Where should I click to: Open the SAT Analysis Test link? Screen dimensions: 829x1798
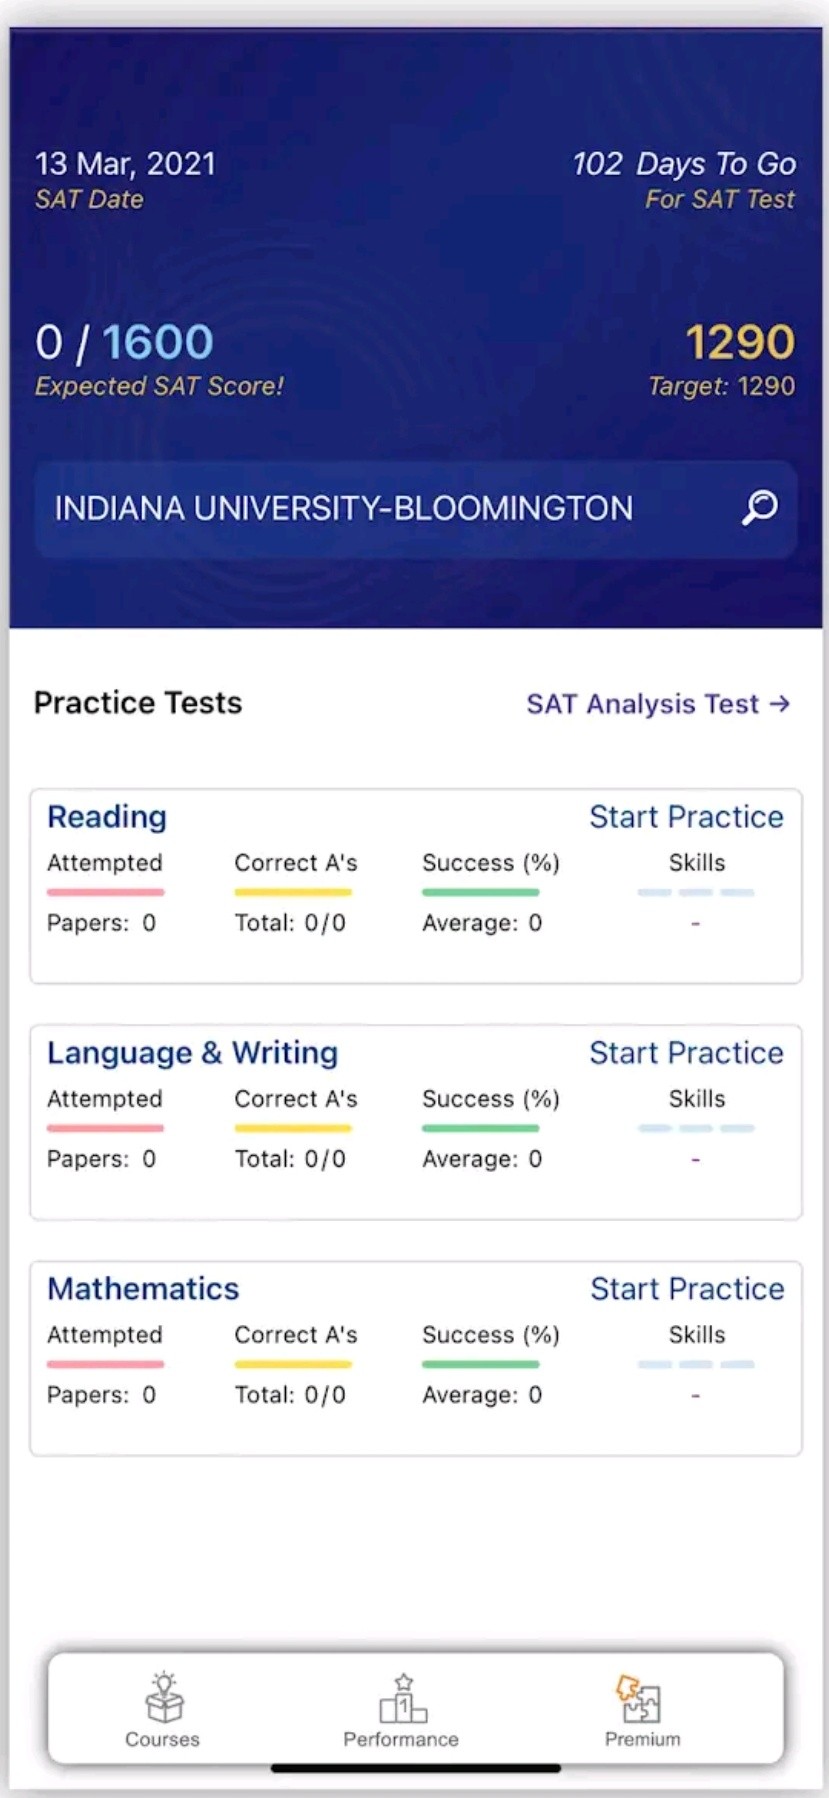pyautogui.click(x=643, y=704)
